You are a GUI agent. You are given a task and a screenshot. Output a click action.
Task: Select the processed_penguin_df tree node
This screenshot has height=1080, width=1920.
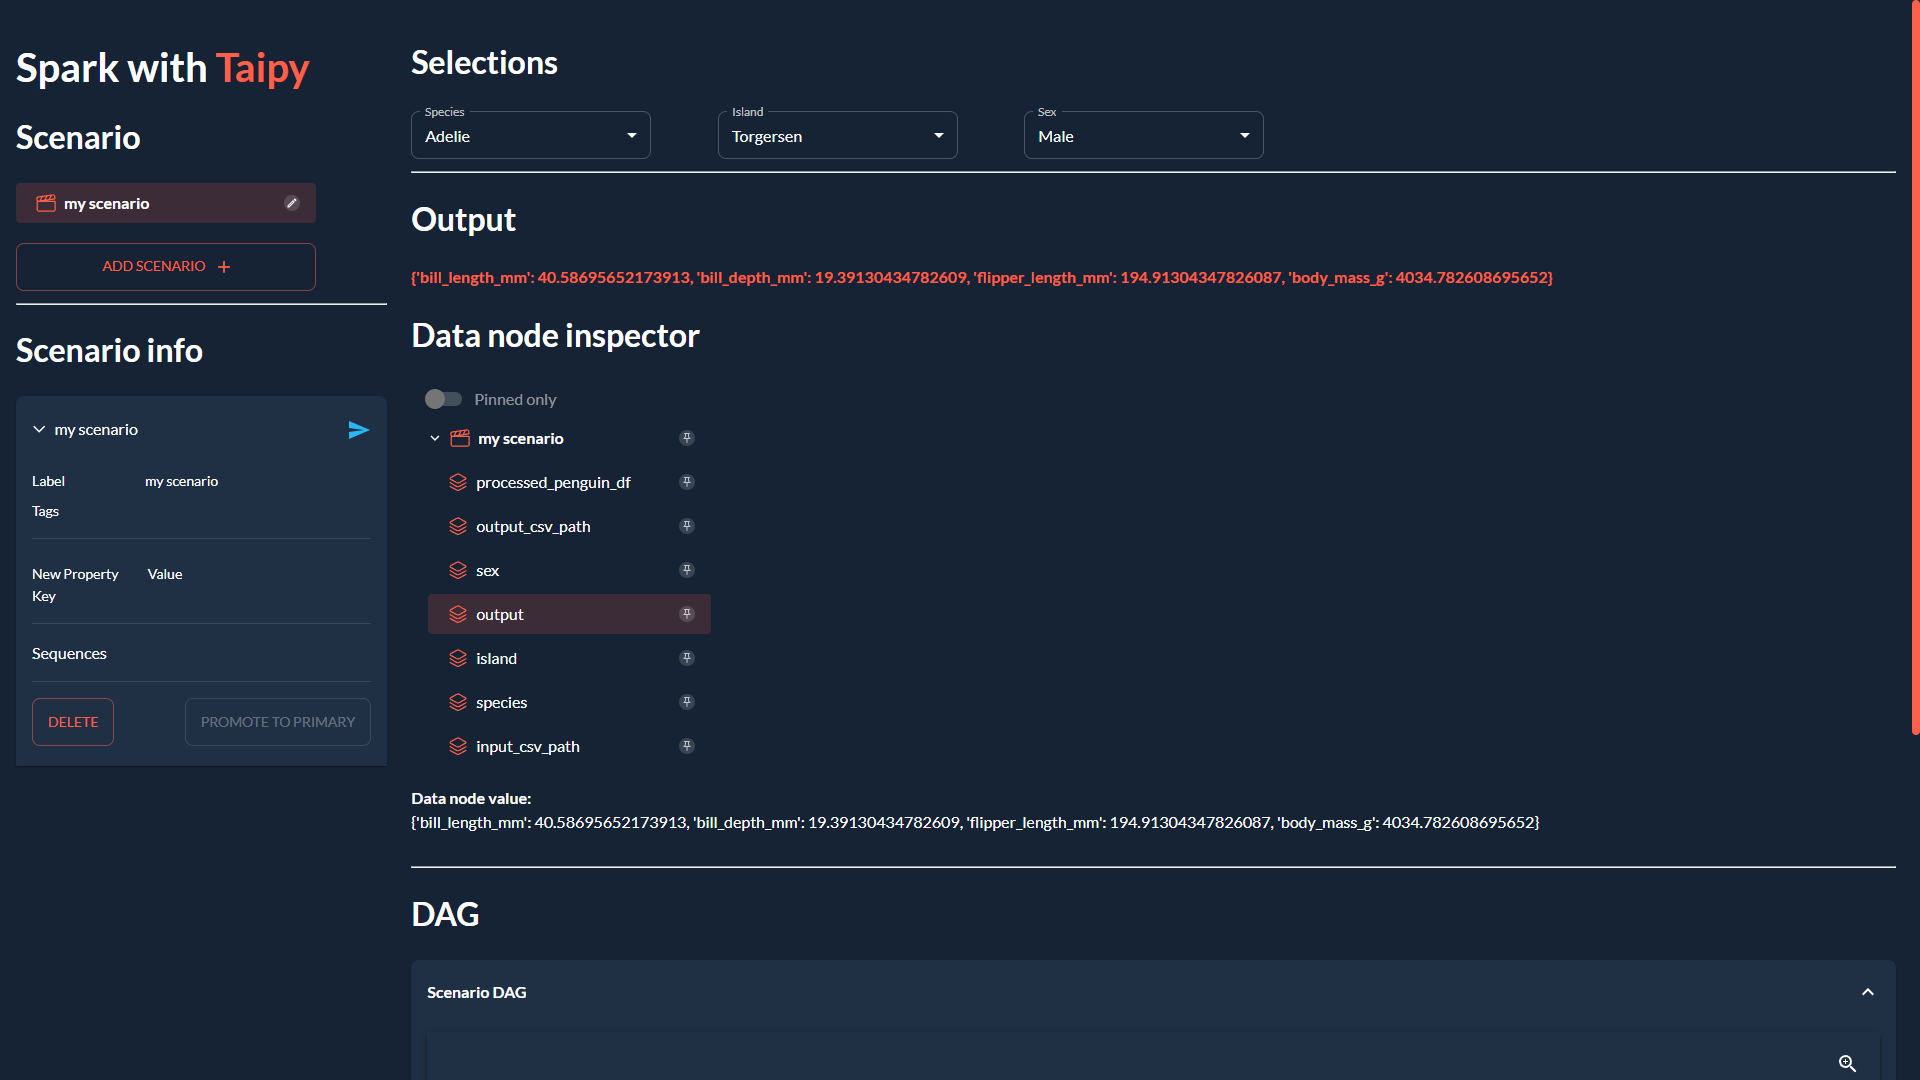click(569, 482)
